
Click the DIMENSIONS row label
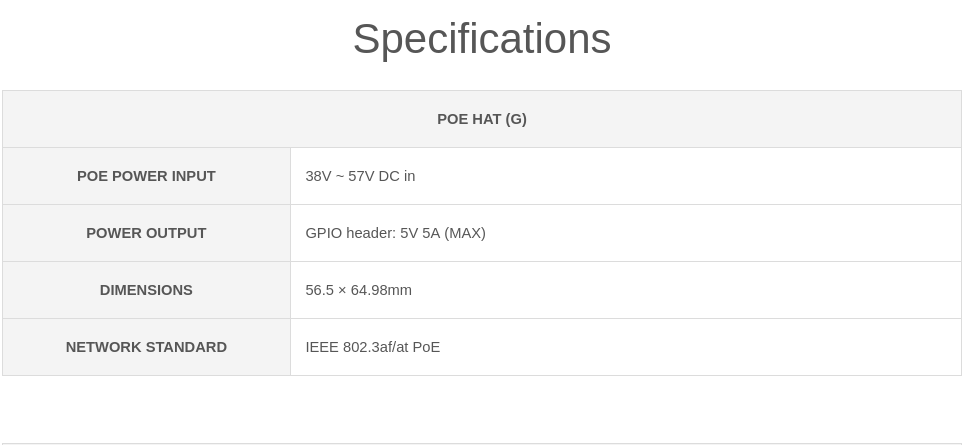(146, 290)
